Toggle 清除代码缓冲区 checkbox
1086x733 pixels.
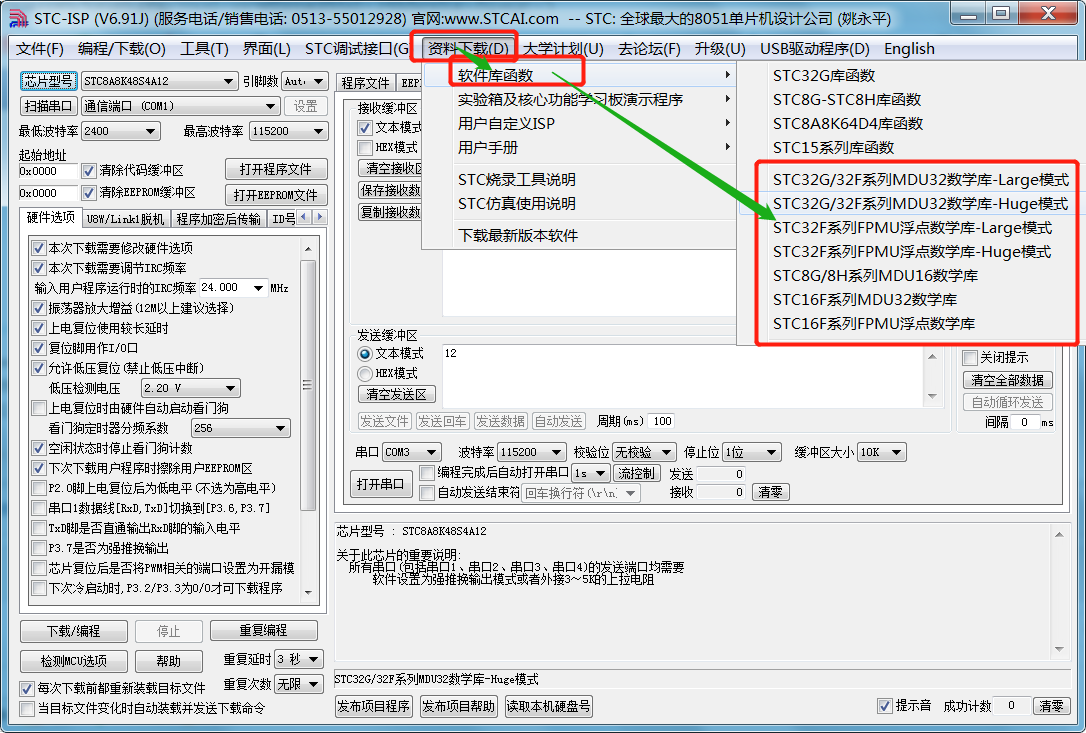pos(88,170)
